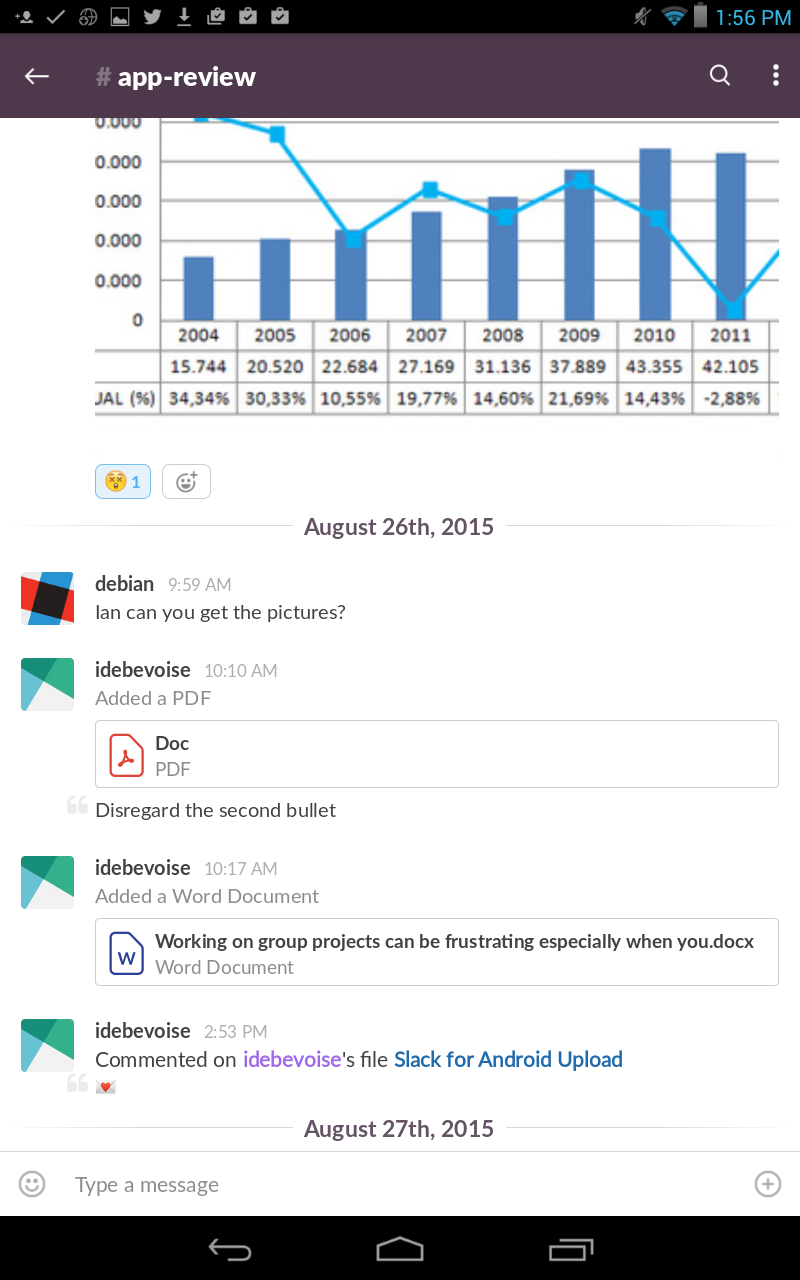Click the blue Word file icon

pos(127,953)
